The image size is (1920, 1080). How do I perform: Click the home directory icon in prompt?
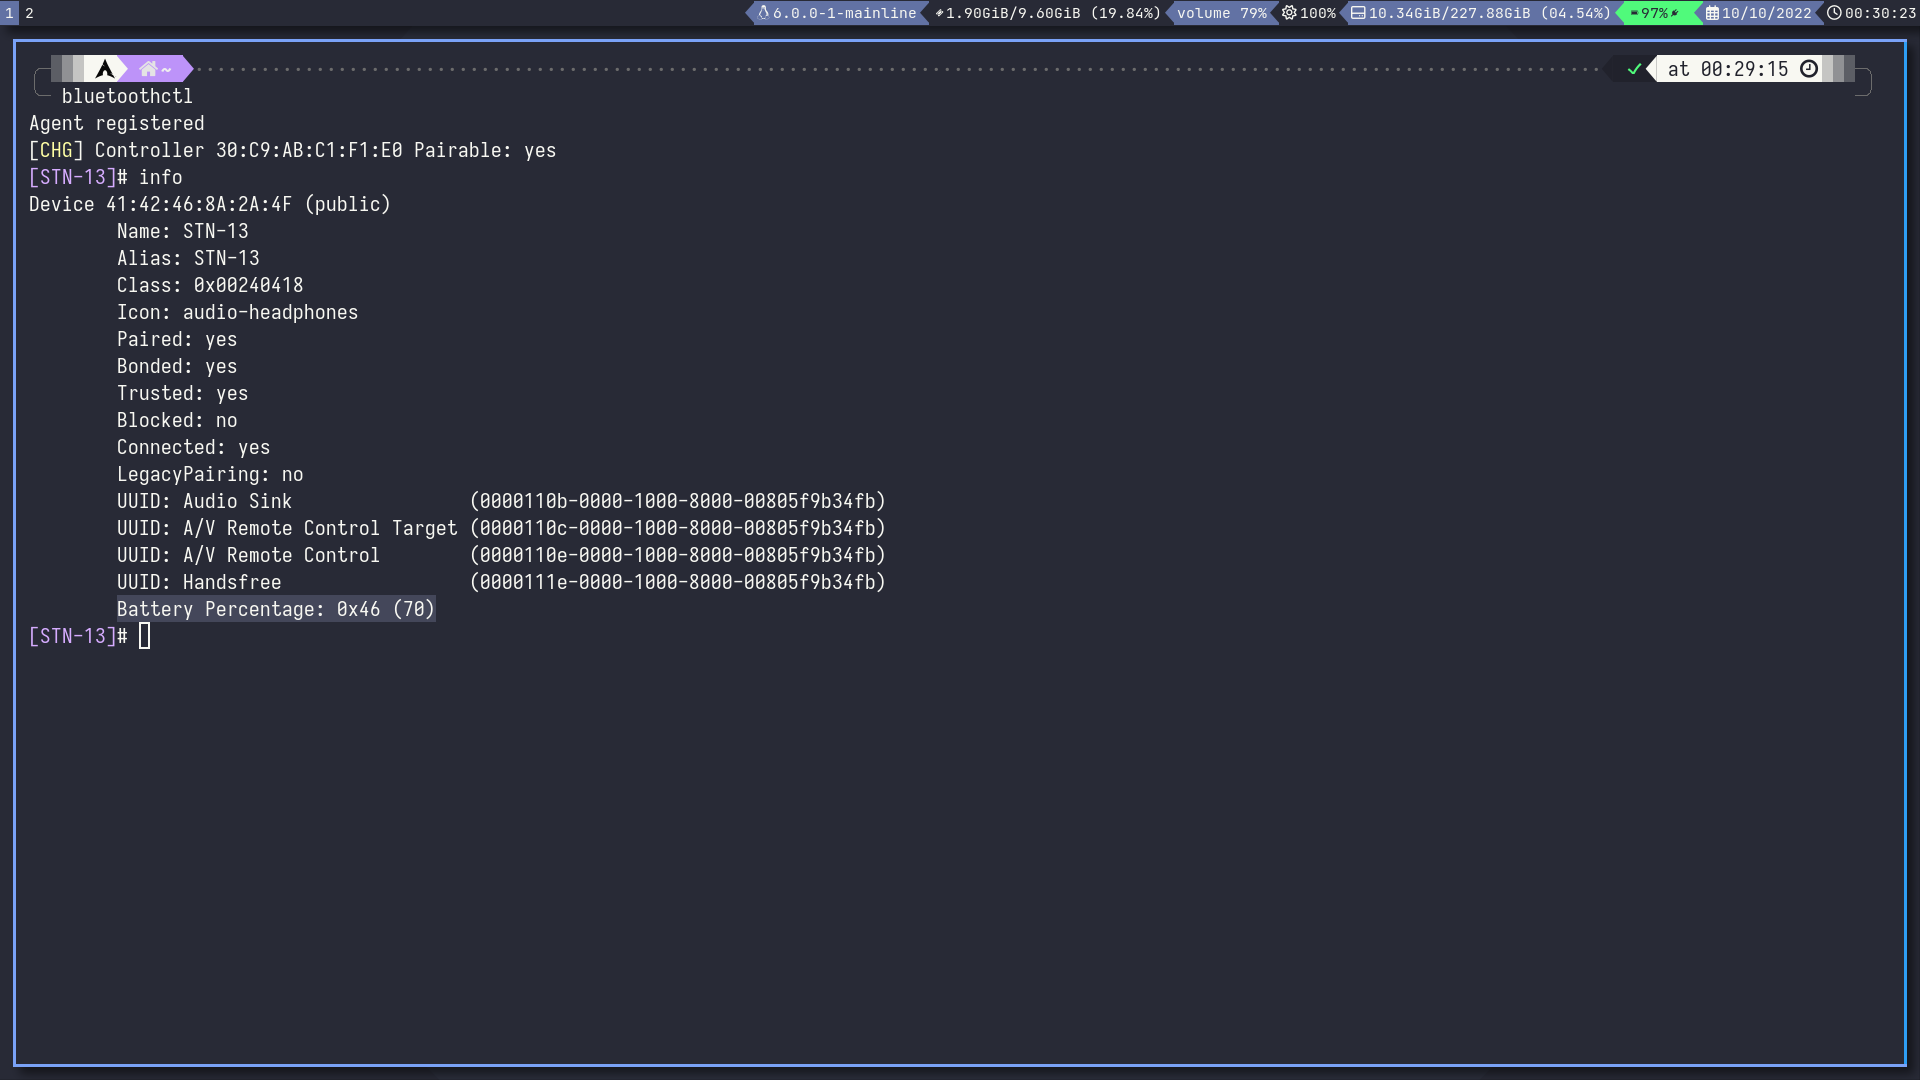pos(148,69)
